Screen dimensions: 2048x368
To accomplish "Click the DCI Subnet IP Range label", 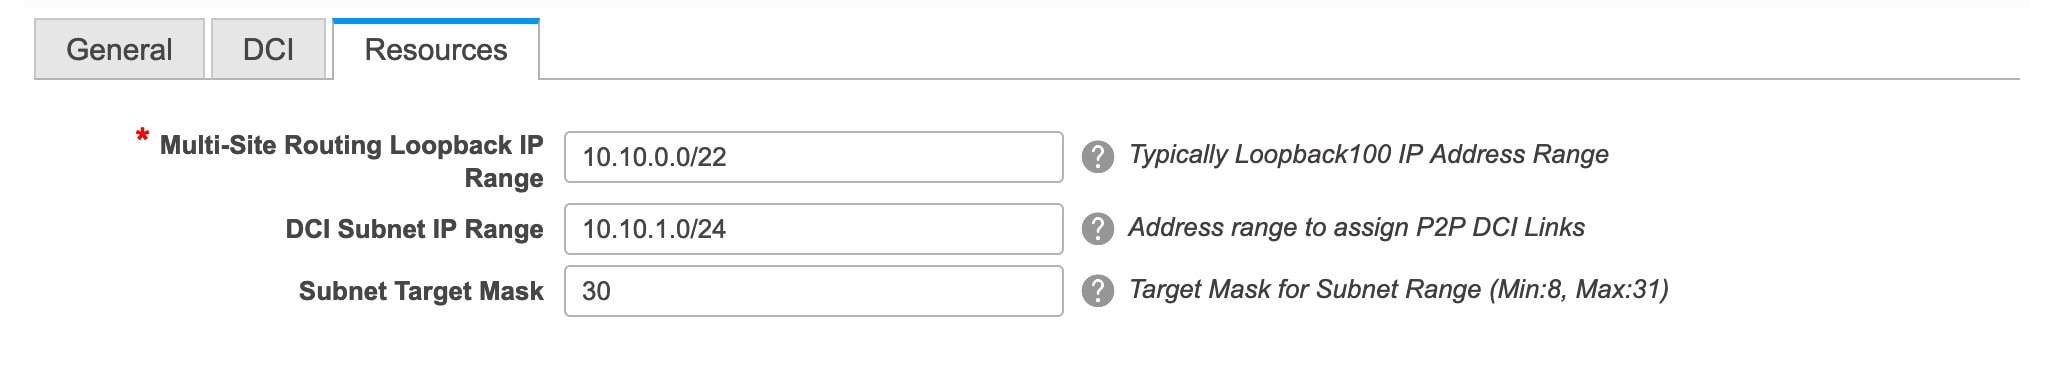I will point(414,229).
